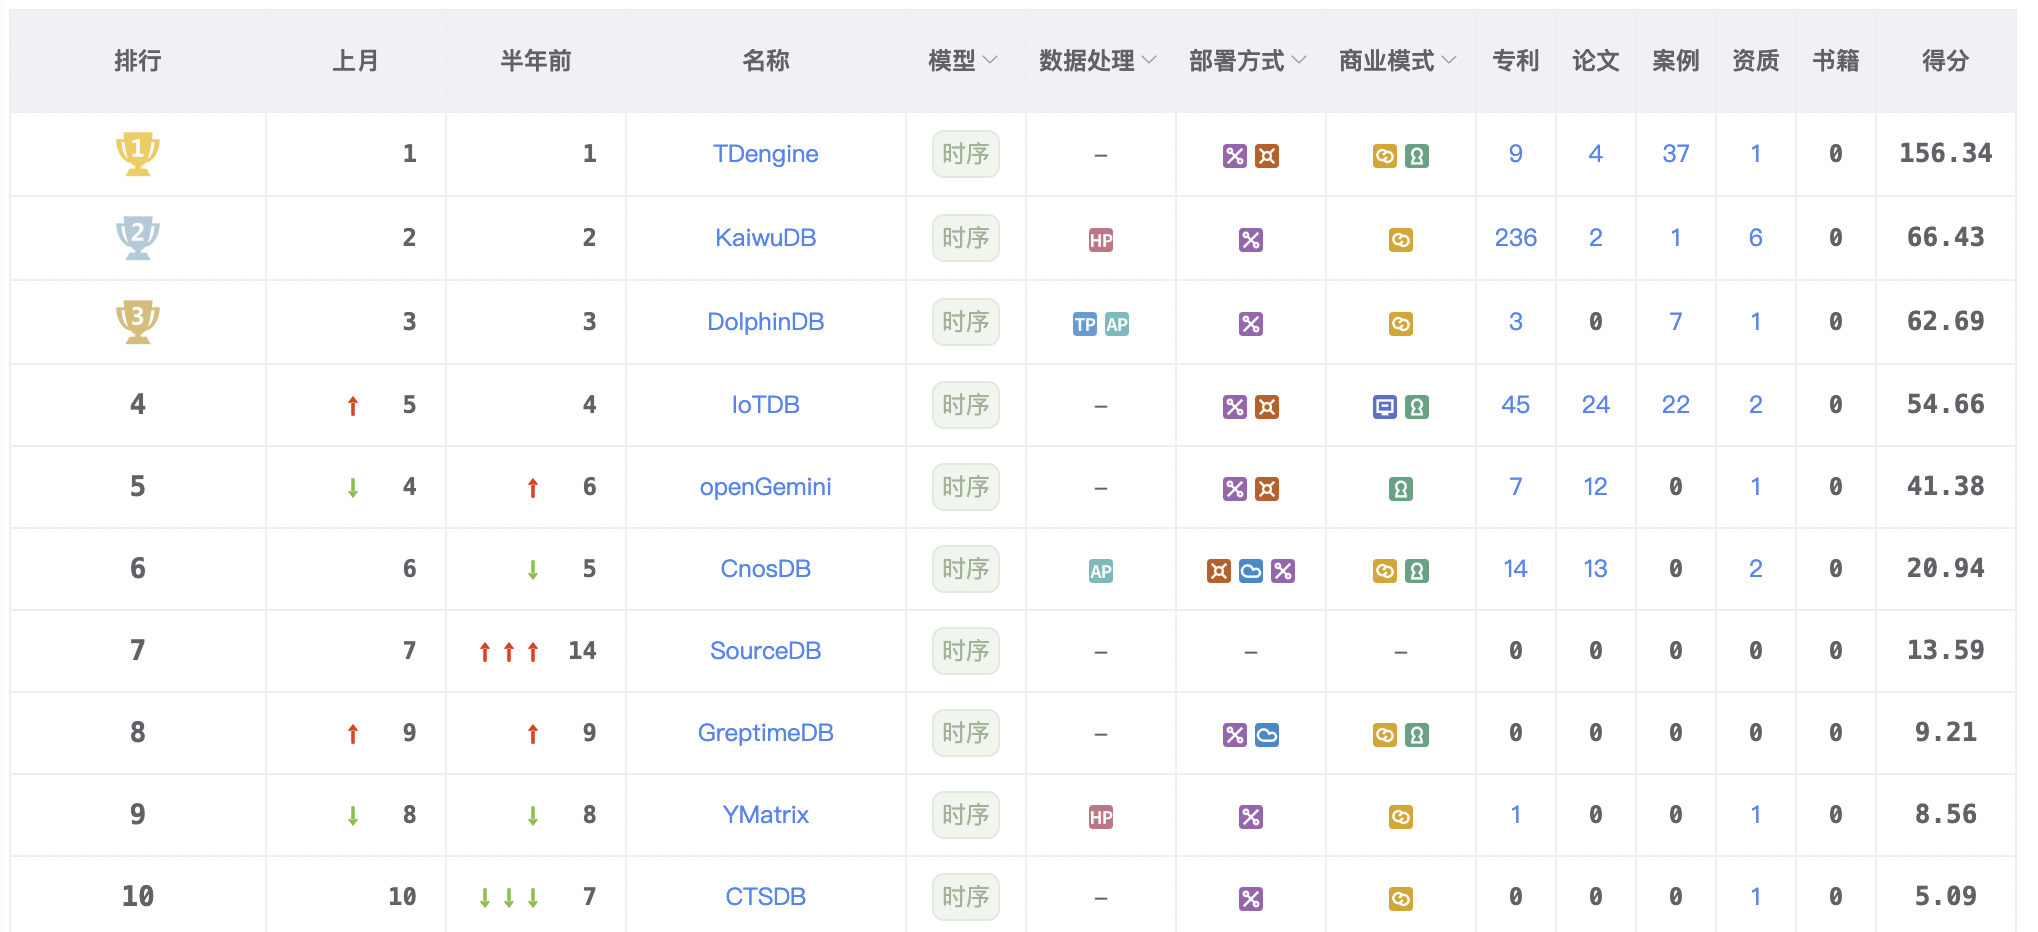Click the score 54.66 for IoTDB

pos(1946,405)
